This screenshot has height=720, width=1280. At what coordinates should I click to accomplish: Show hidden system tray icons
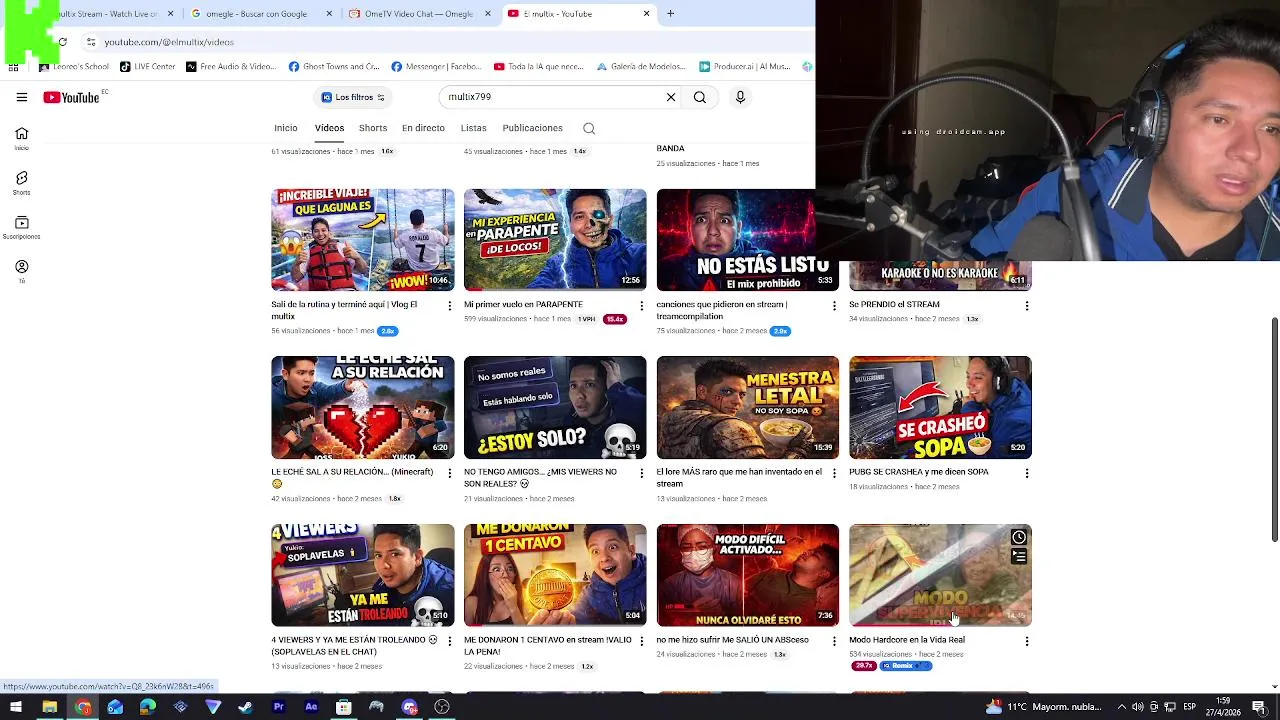coord(1121,707)
